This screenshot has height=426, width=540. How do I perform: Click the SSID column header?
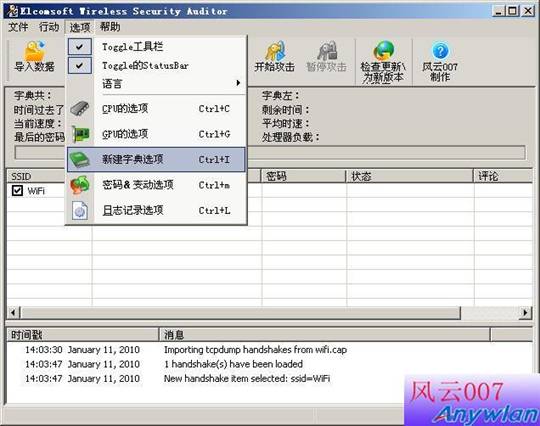click(x=36, y=176)
